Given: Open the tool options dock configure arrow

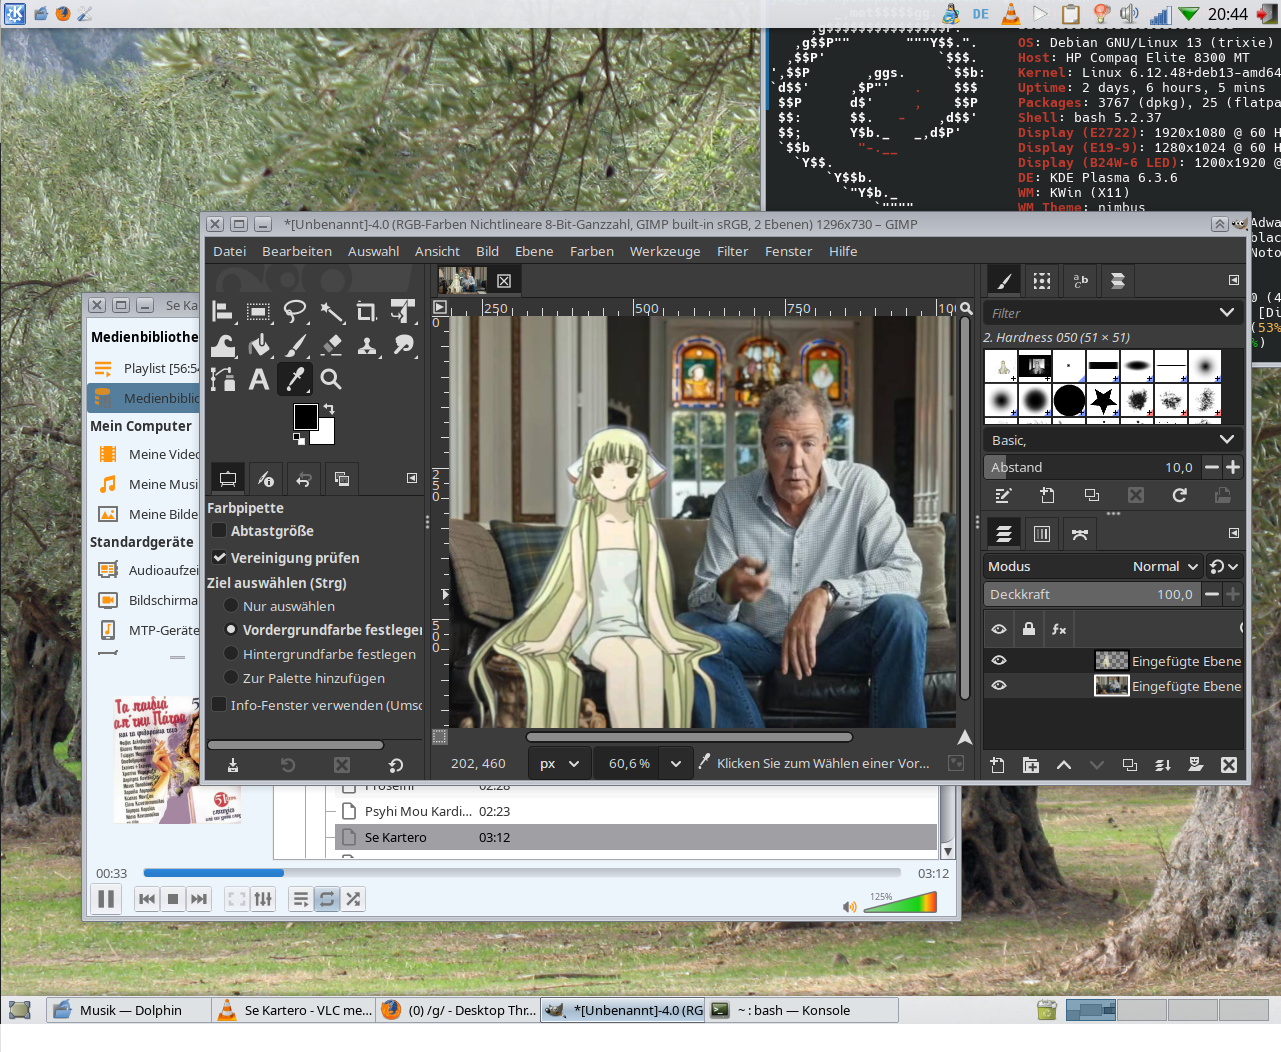Looking at the screenshot, I should tap(412, 479).
